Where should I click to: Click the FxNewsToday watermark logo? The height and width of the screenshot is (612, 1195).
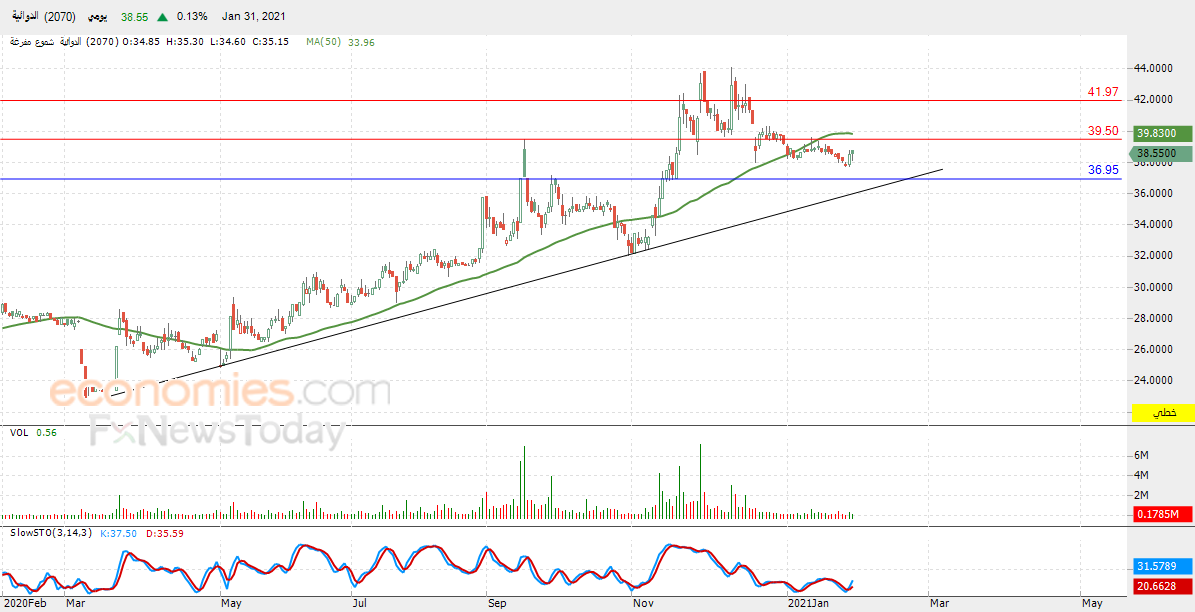coord(217,432)
